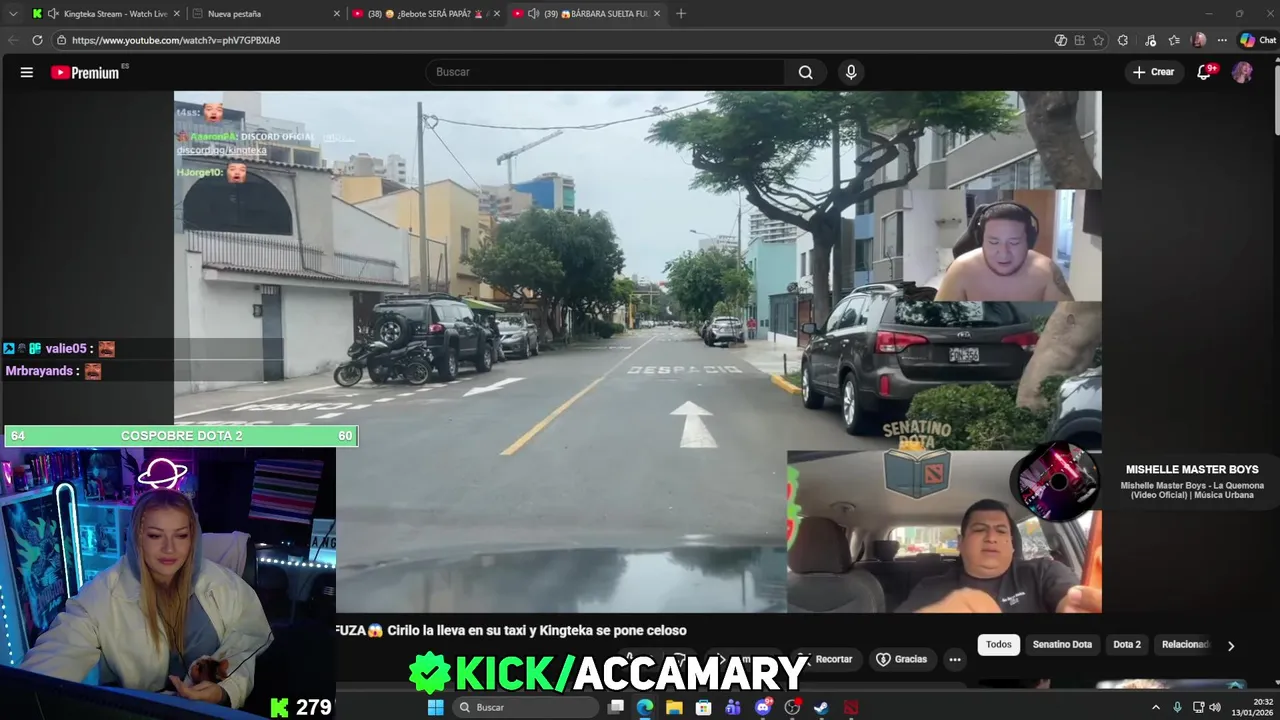The height and width of the screenshot is (720, 1280).
Task: Reload the page with the refresh icon
Action: (37, 40)
